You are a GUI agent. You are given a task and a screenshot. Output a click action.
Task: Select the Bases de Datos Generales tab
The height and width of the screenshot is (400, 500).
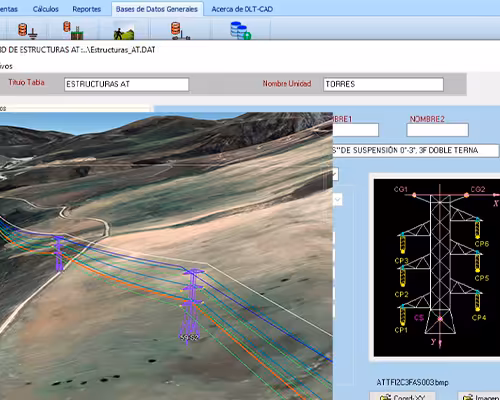(x=157, y=9)
